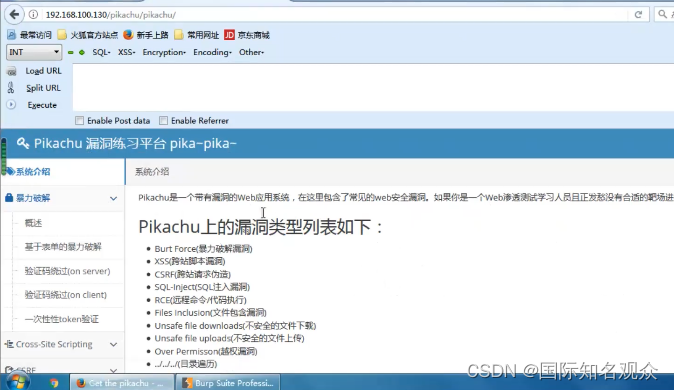
Task: Click the 系统介绍 breadcrumb heading
Action: coord(152,172)
